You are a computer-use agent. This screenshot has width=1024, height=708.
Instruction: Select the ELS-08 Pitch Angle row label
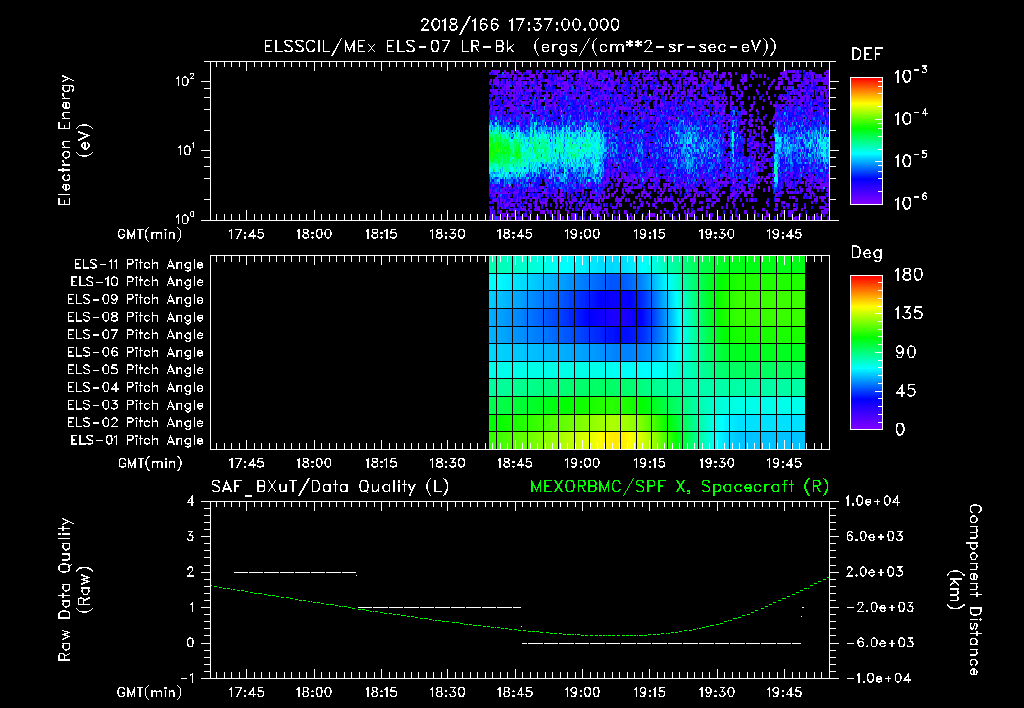point(135,317)
